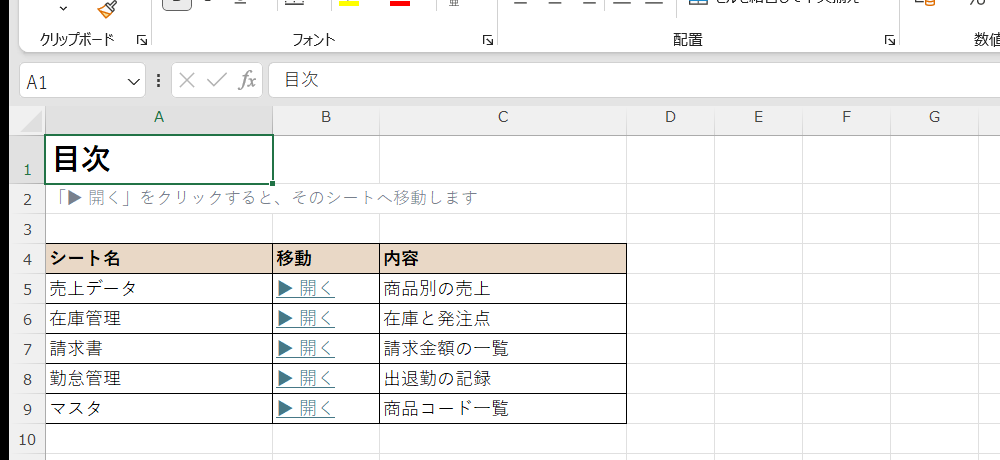This screenshot has height=460, width=1000.
Task: Select row 1 header
Action: pyautogui.click(x=27, y=160)
